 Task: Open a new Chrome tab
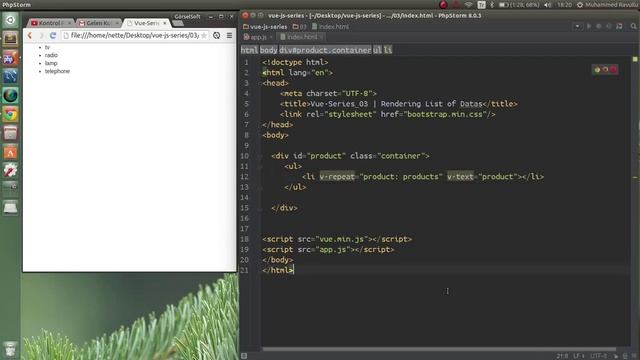(178, 23)
